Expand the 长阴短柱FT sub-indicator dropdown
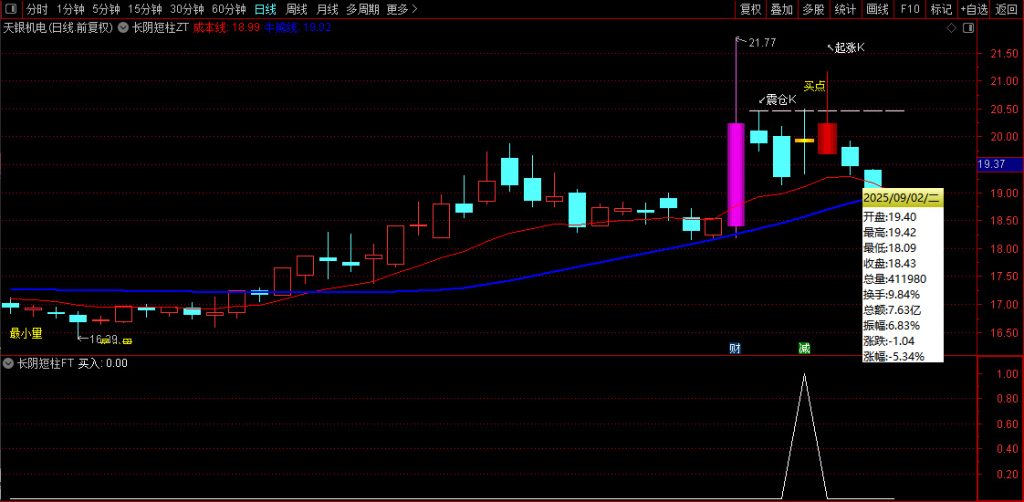 tap(9, 364)
